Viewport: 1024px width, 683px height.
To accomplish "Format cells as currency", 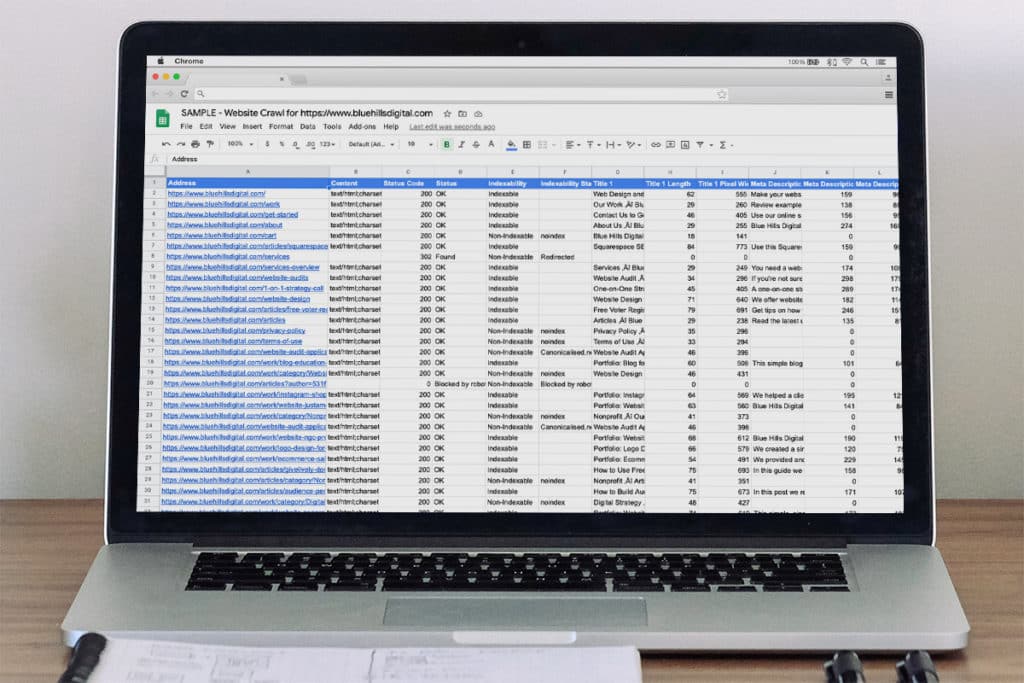I will click(267, 144).
